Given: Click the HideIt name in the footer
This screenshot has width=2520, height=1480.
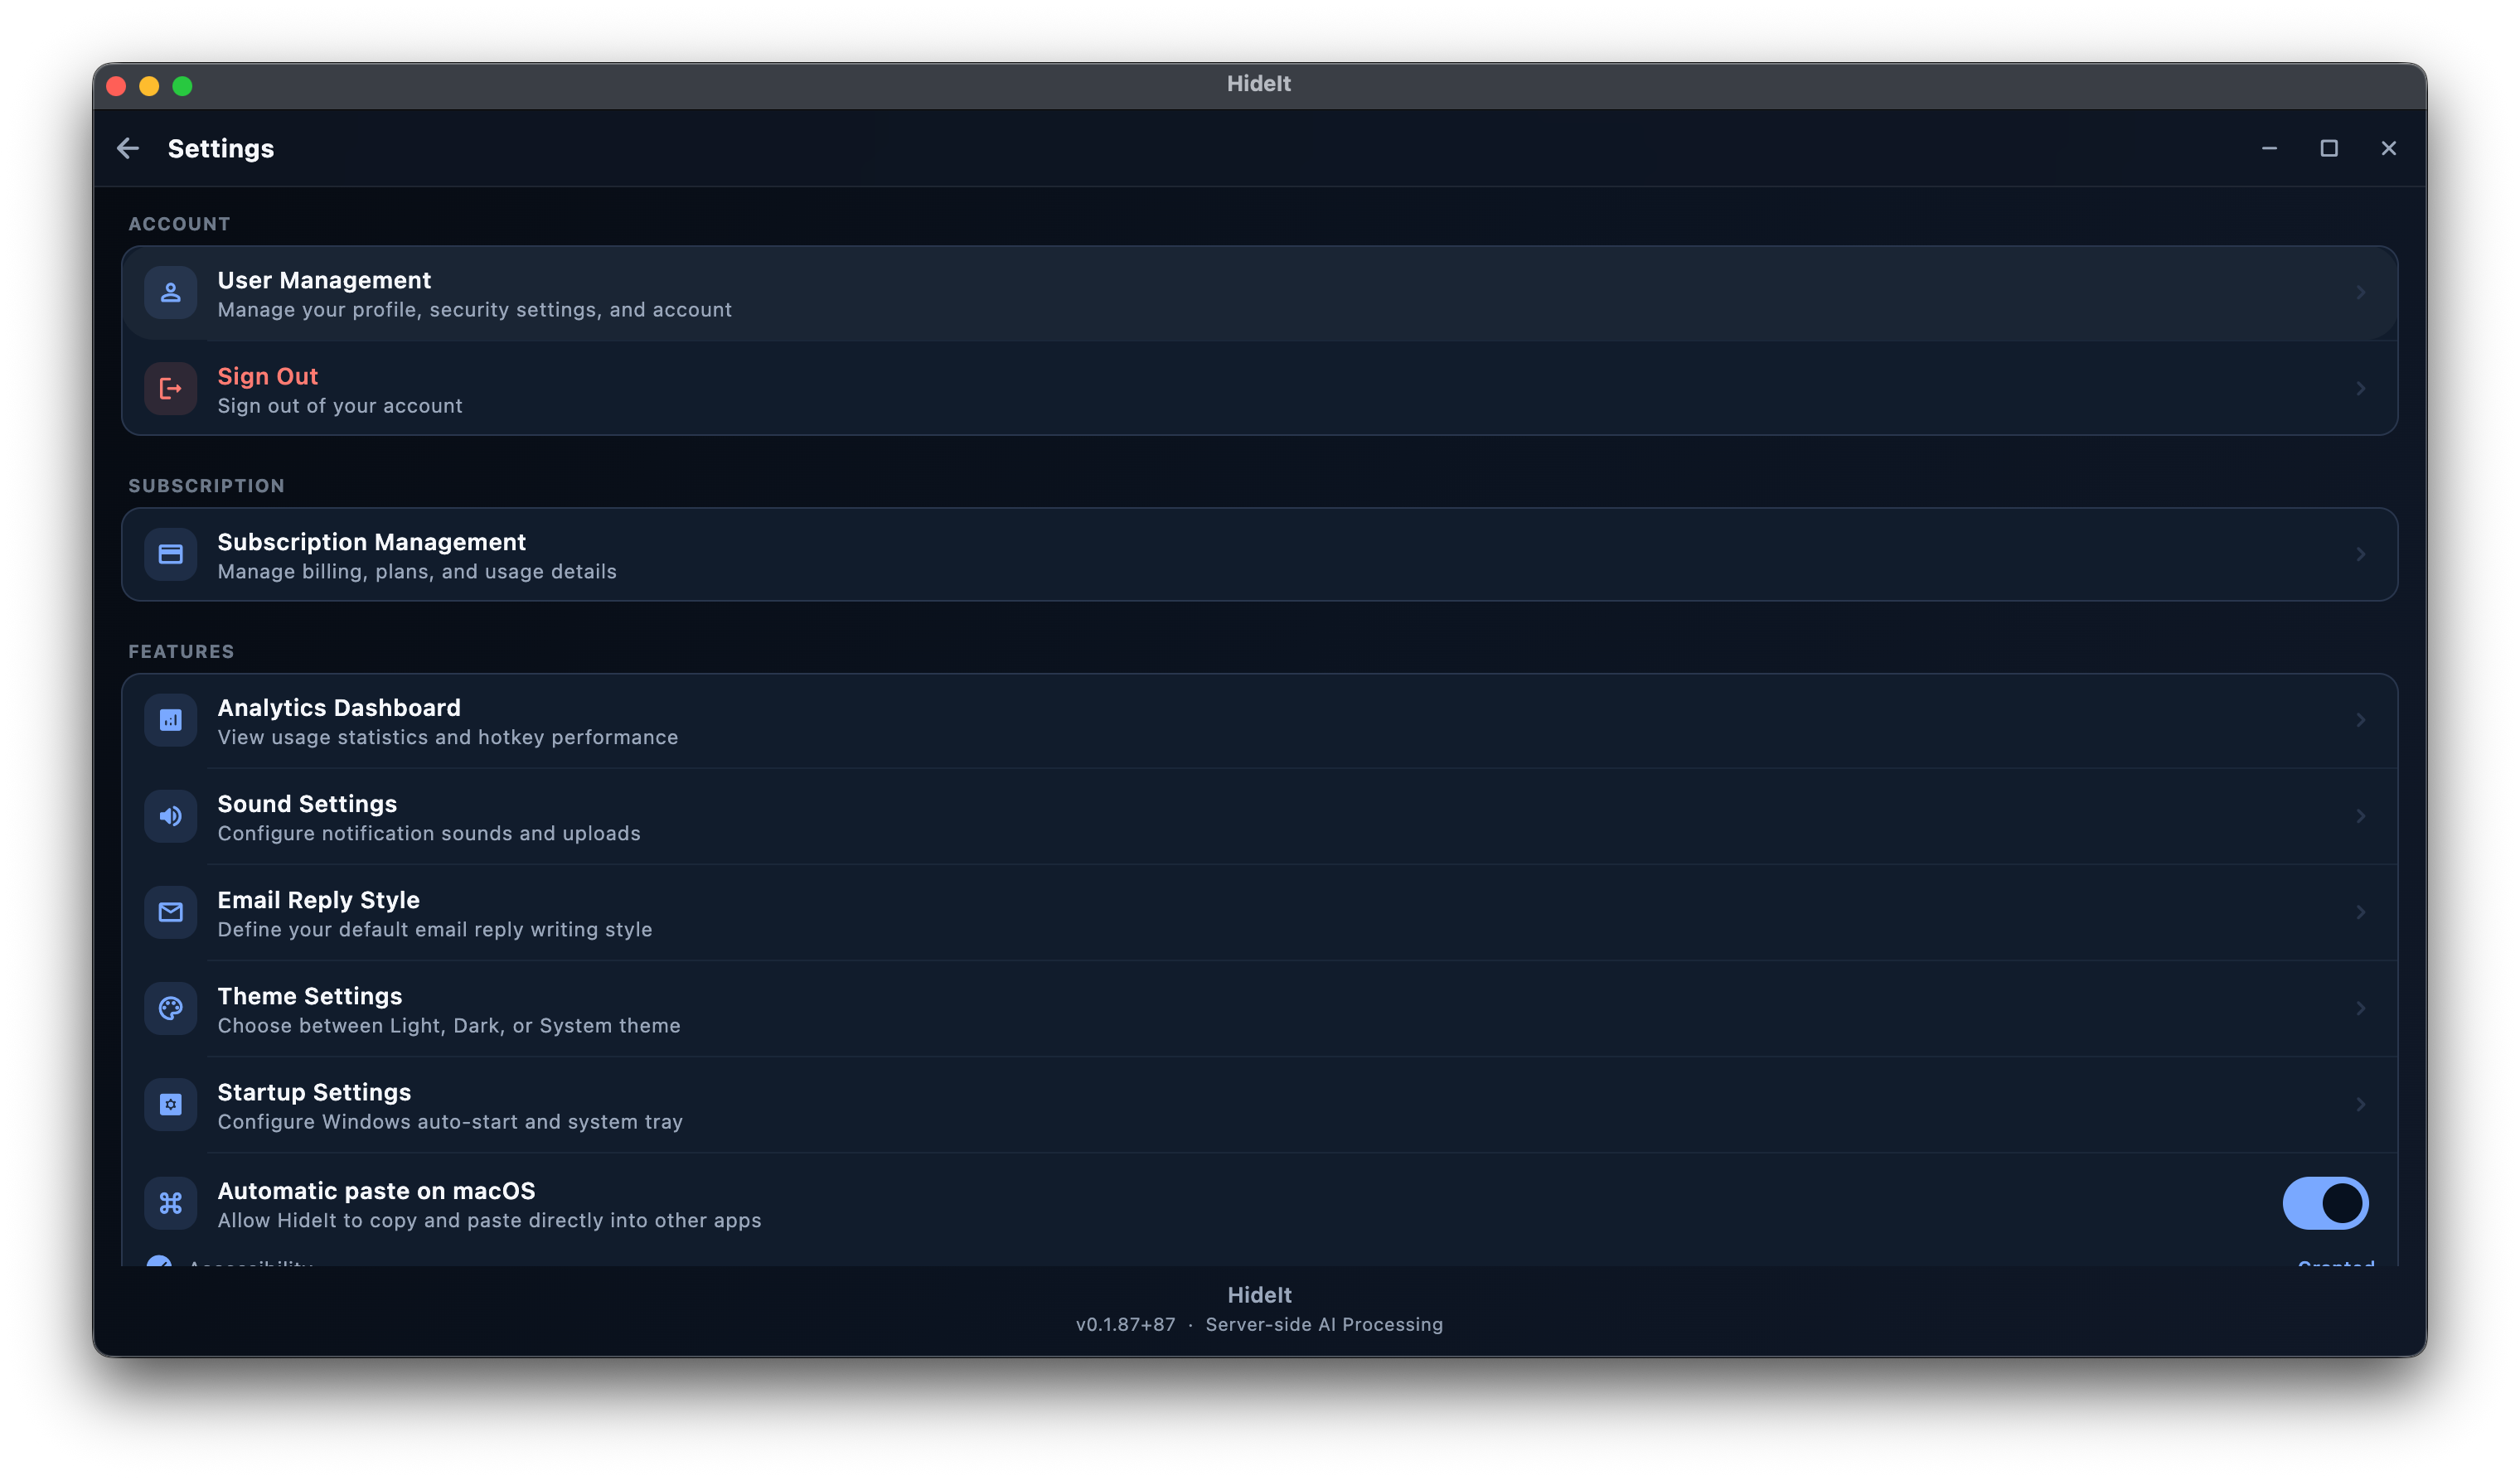Looking at the screenshot, I should click(1259, 1295).
